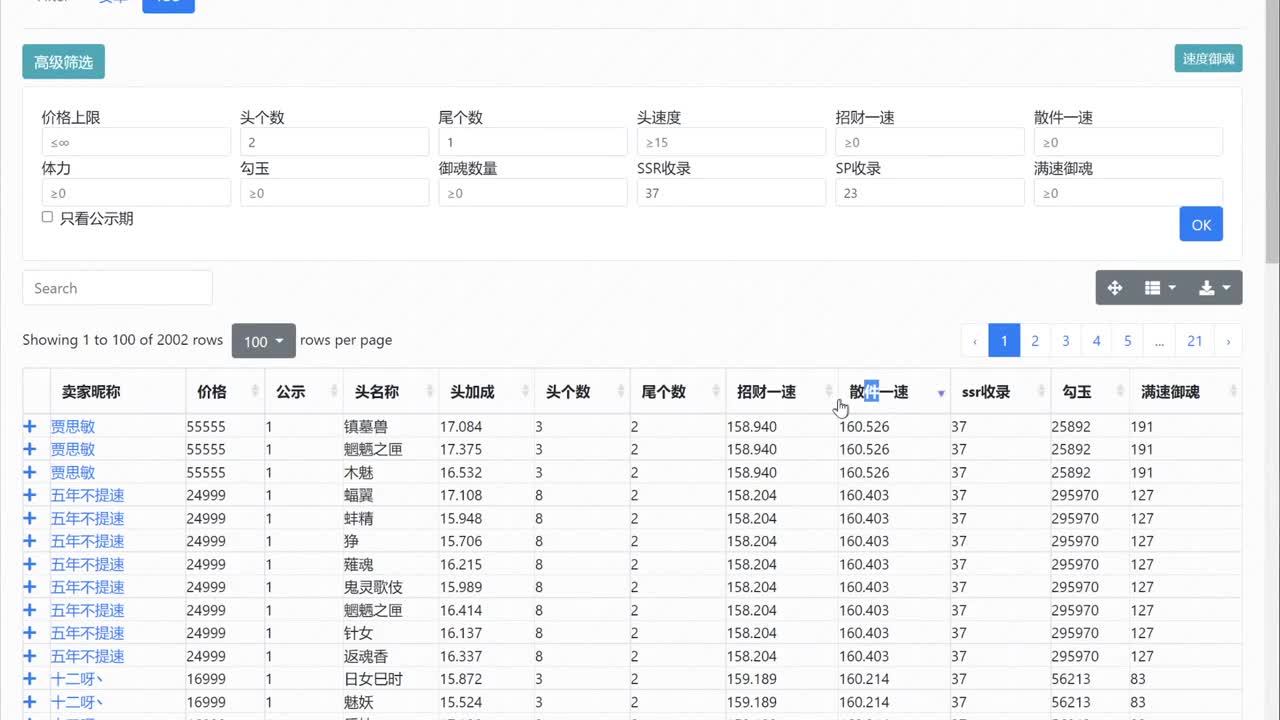
Task: Click the 御魂数量 input field
Action: 533,193
